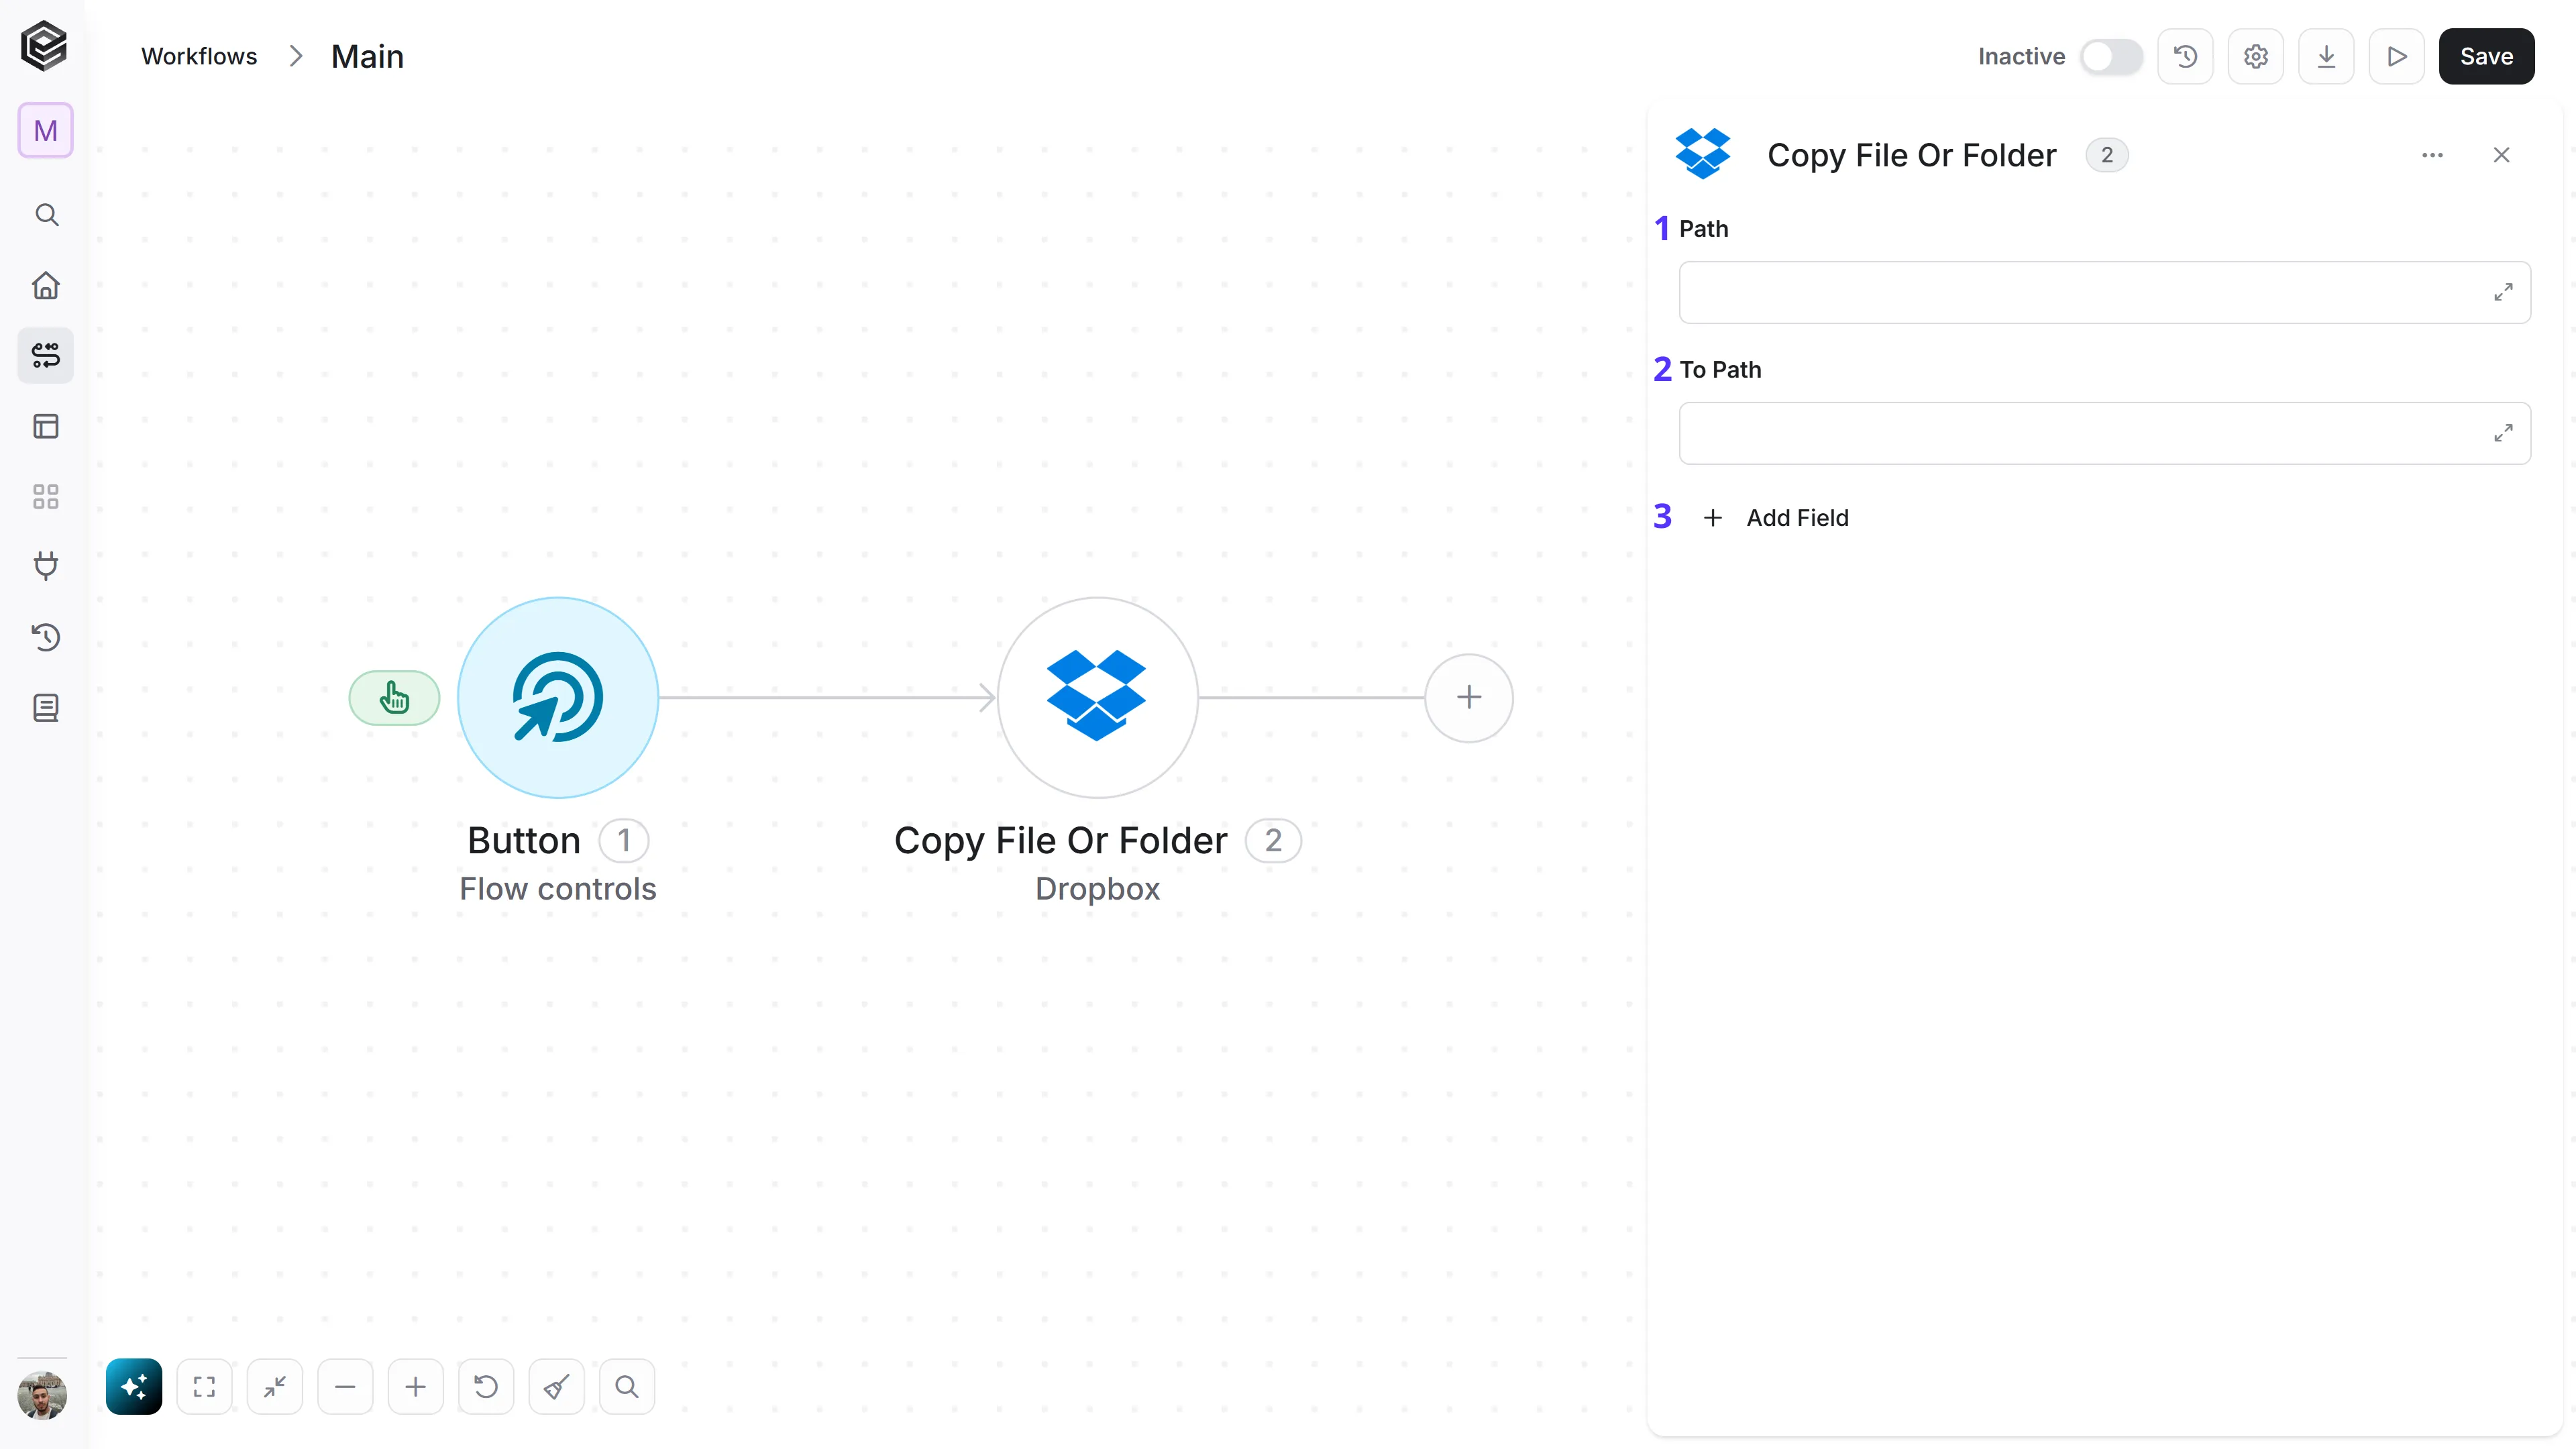Image resolution: width=2576 pixels, height=1449 pixels.
Task: Toggle the Inactive workflow switch
Action: pyautogui.click(x=2111, y=57)
